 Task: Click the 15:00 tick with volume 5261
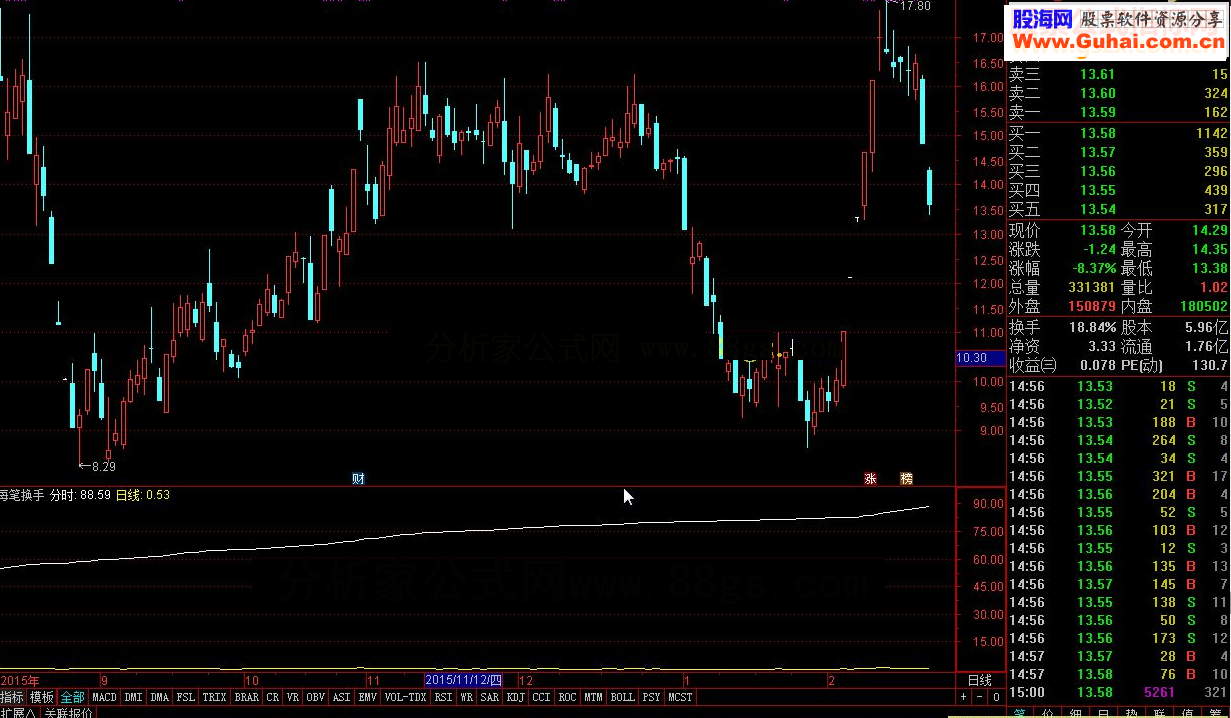(1119, 692)
